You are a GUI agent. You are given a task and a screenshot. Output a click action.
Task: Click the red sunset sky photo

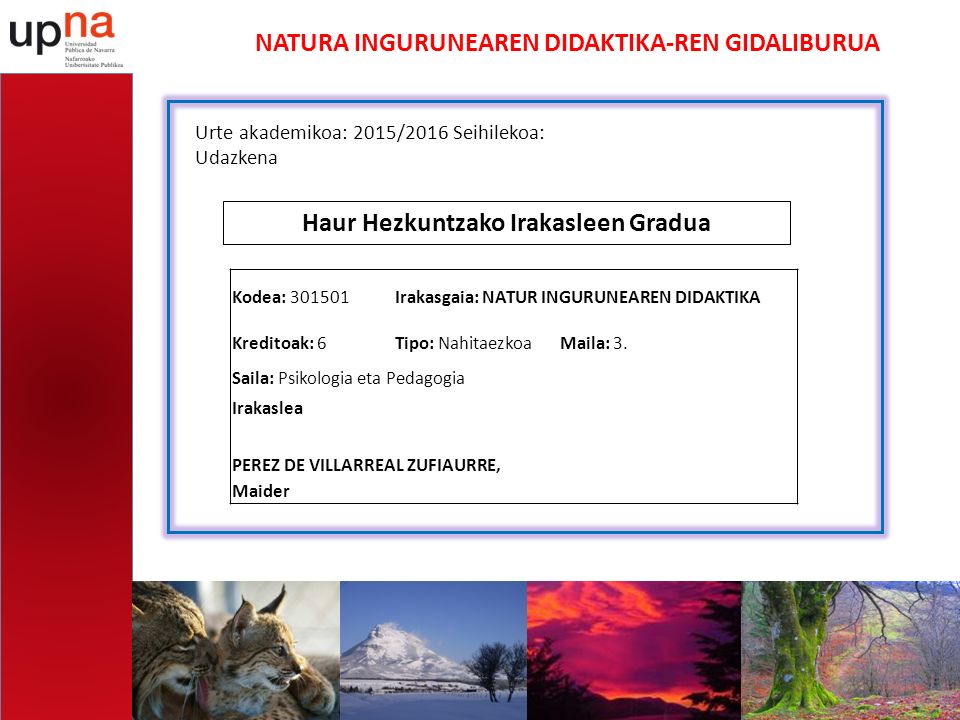click(x=634, y=650)
